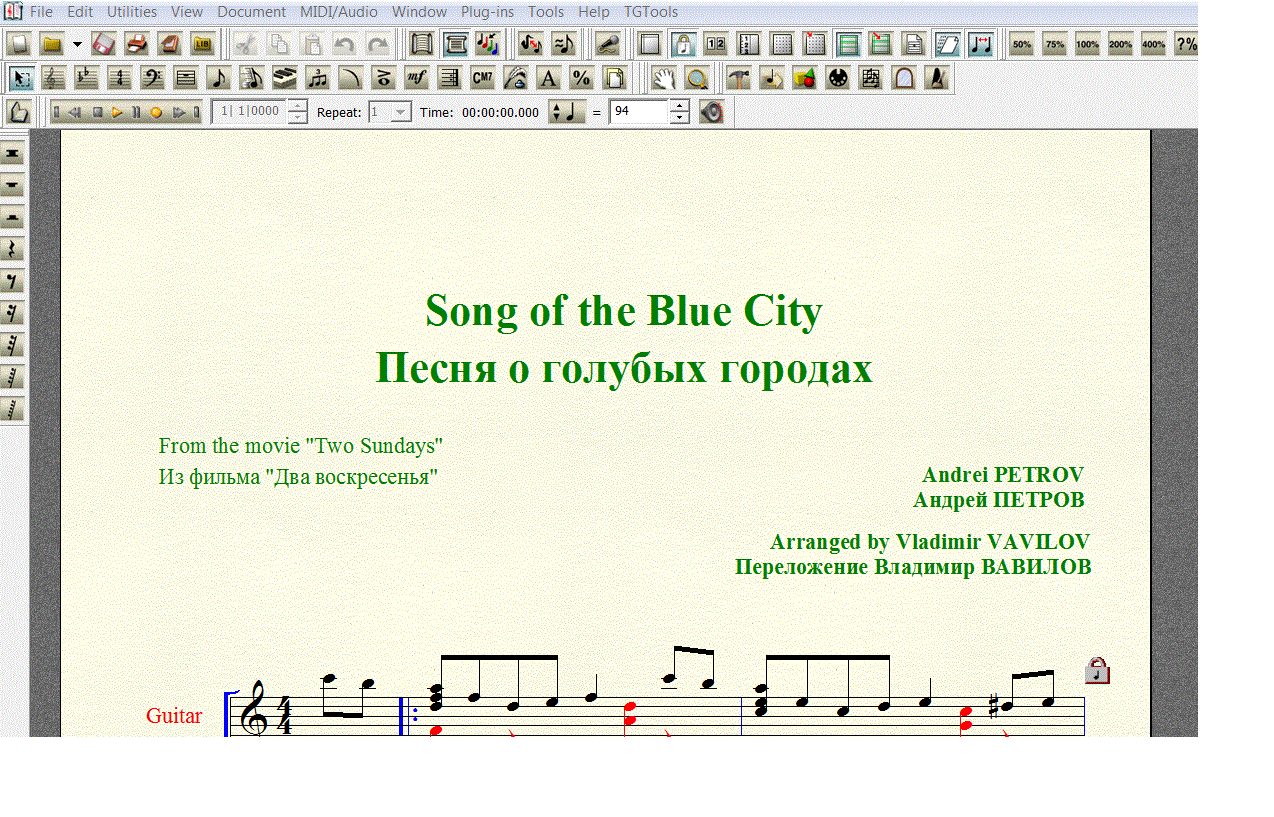The height and width of the screenshot is (817, 1274).
Task: Set zoom to 400% button
Action: [1154, 44]
